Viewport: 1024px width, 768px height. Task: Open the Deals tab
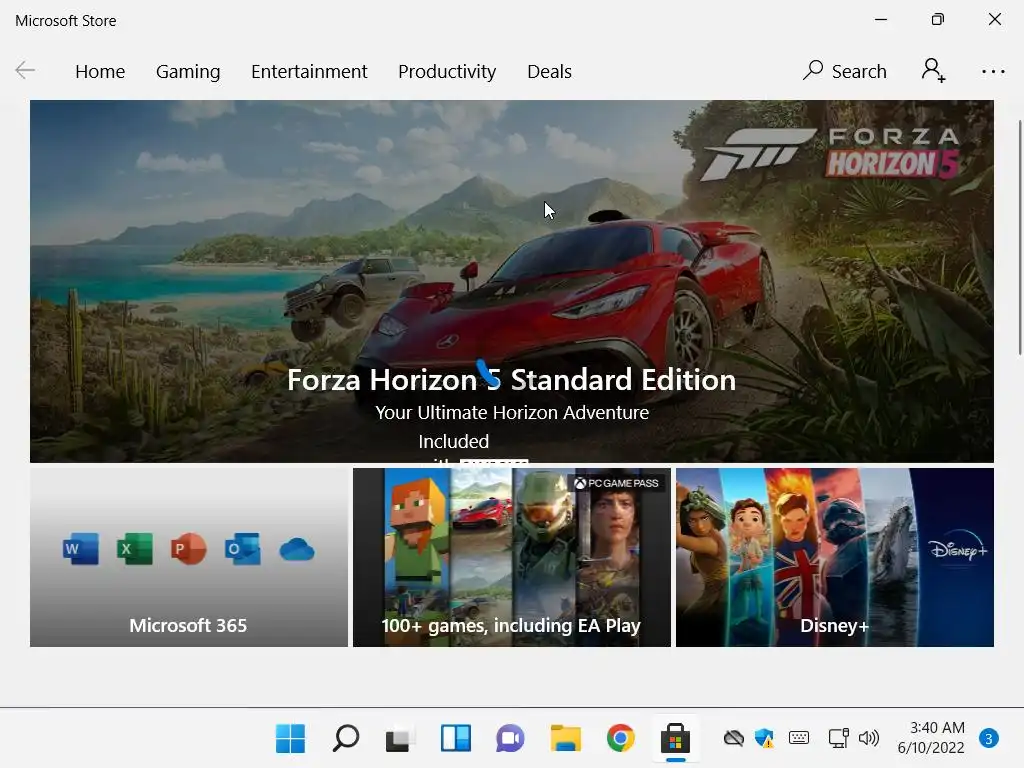tap(549, 71)
